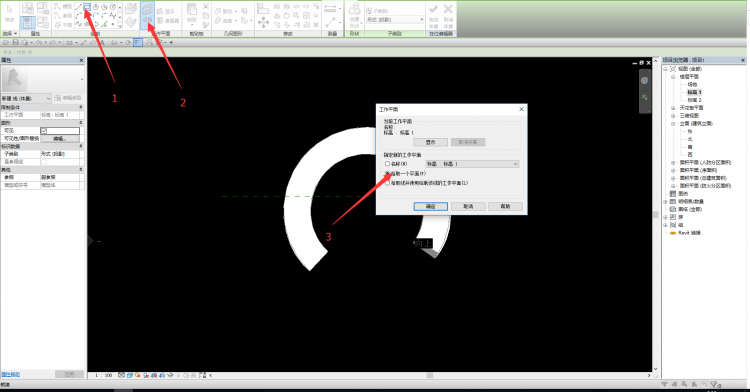Open the Subcategory dropdown in the ribbon
750x392 pixels.
click(395, 20)
